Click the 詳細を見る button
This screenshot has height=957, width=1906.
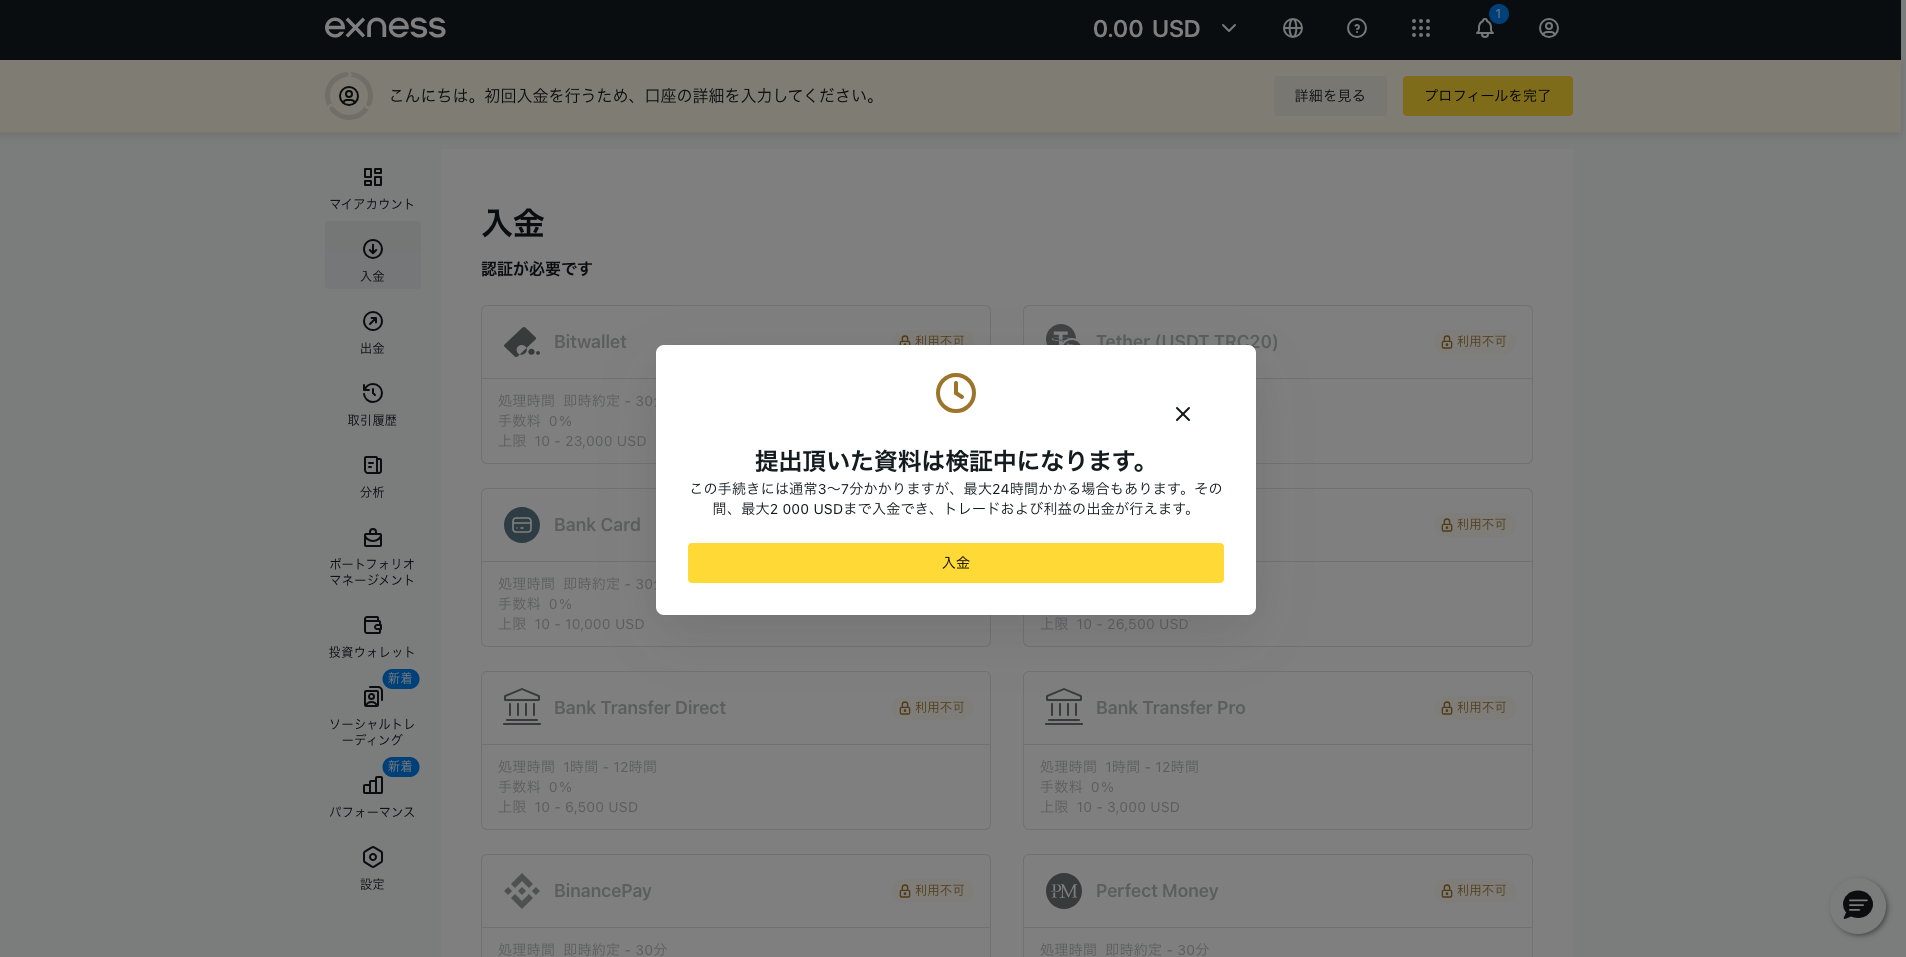click(x=1329, y=96)
